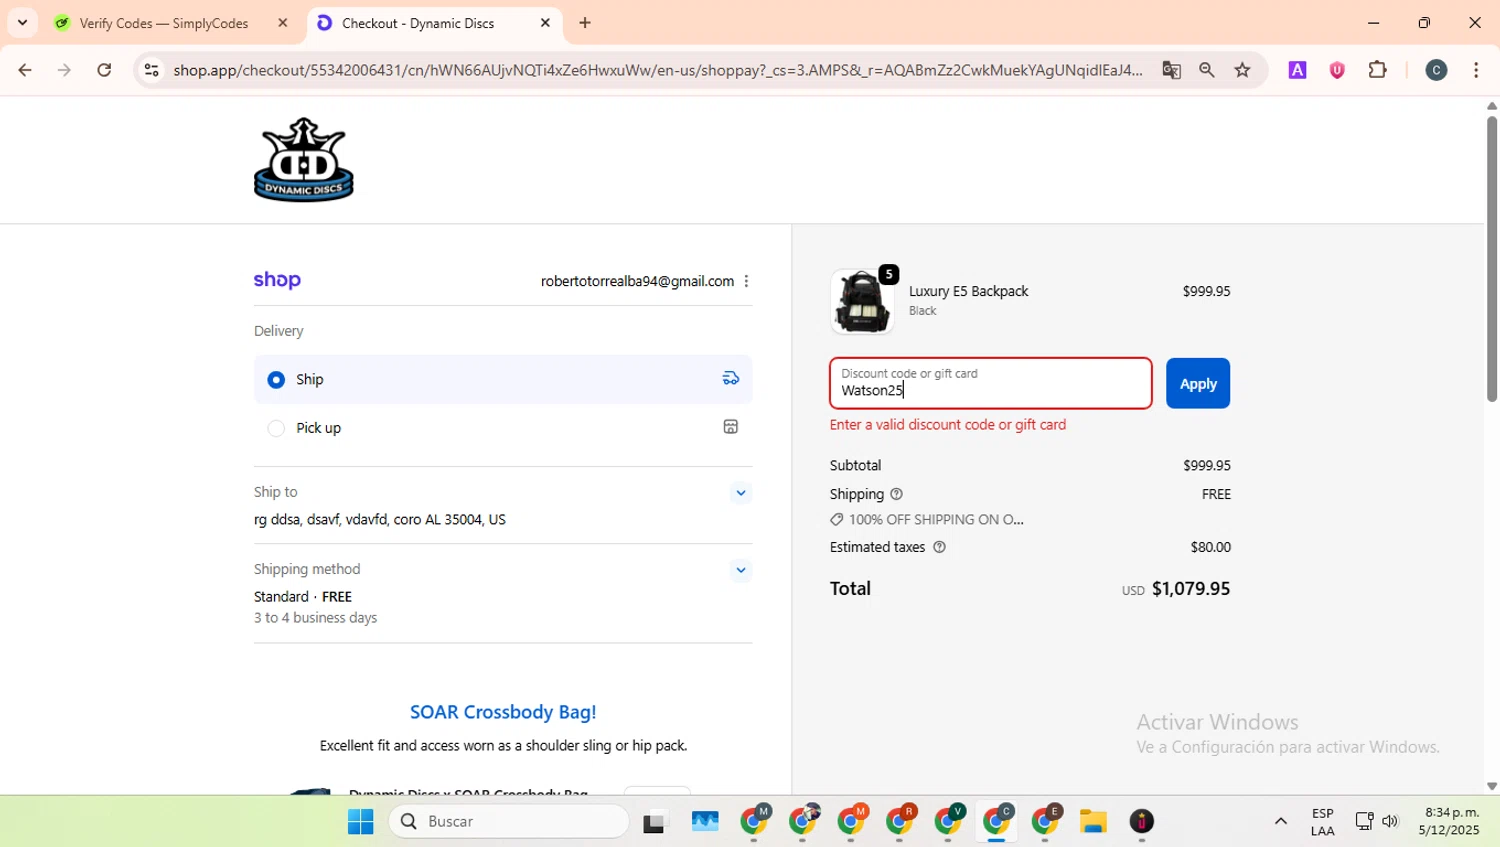Click the Apply discount button

[1197, 383]
